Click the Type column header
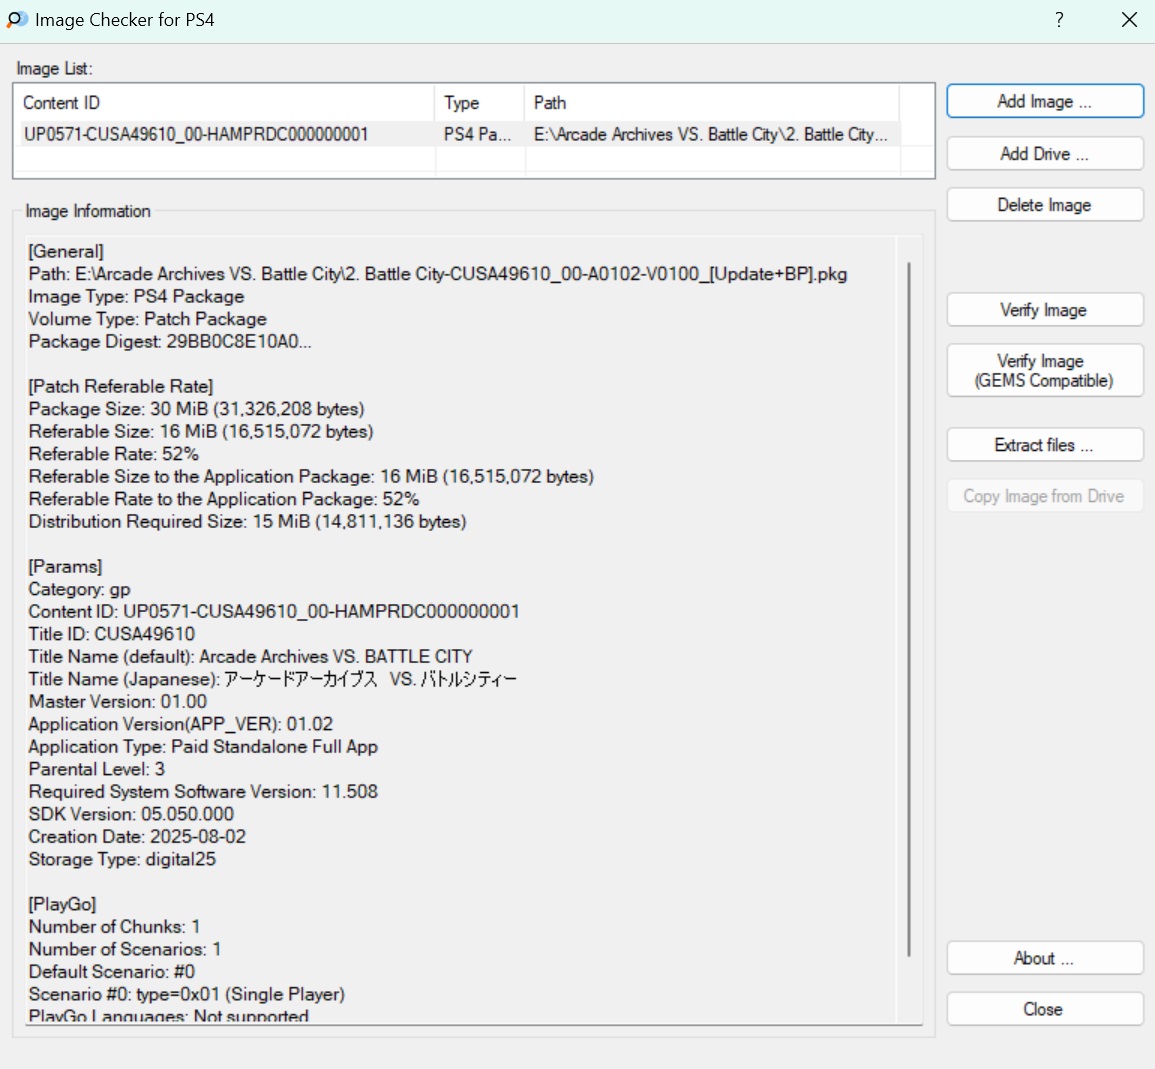The image size is (1155, 1069). point(478,103)
